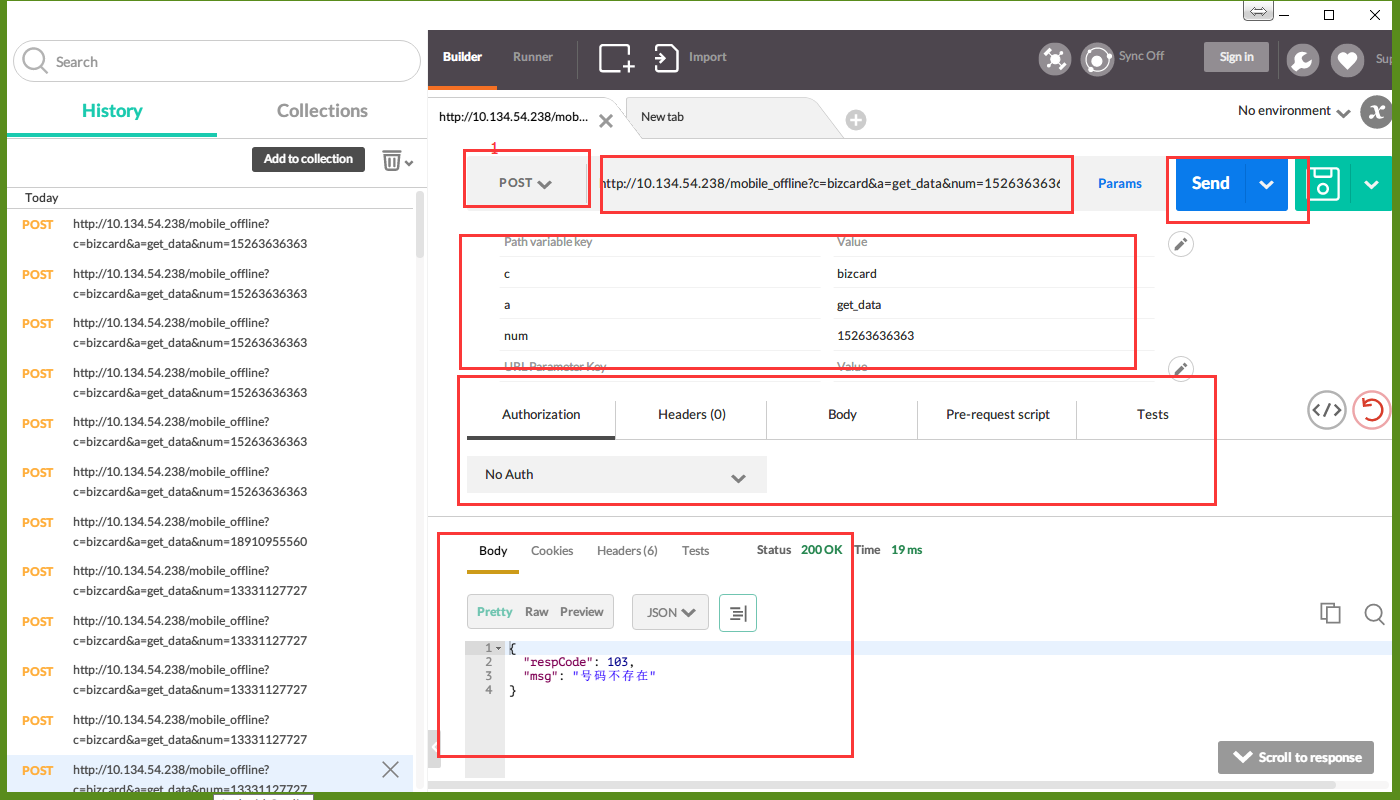Viewport: 1400px width, 800px height.
Task: Select the Builder tab
Action: pos(462,57)
